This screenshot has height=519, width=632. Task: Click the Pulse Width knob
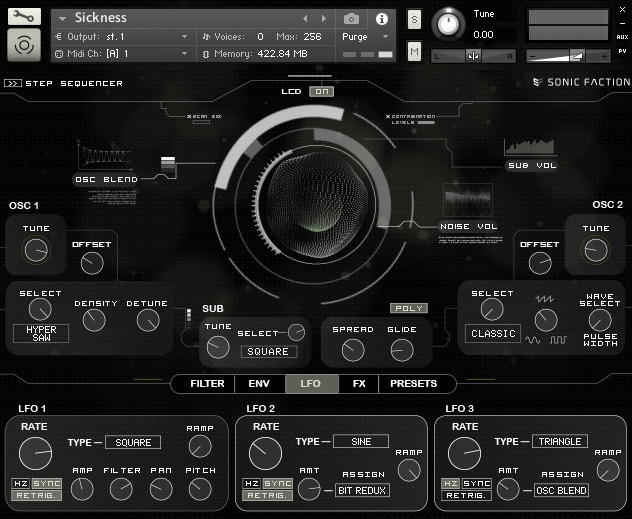coord(600,320)
